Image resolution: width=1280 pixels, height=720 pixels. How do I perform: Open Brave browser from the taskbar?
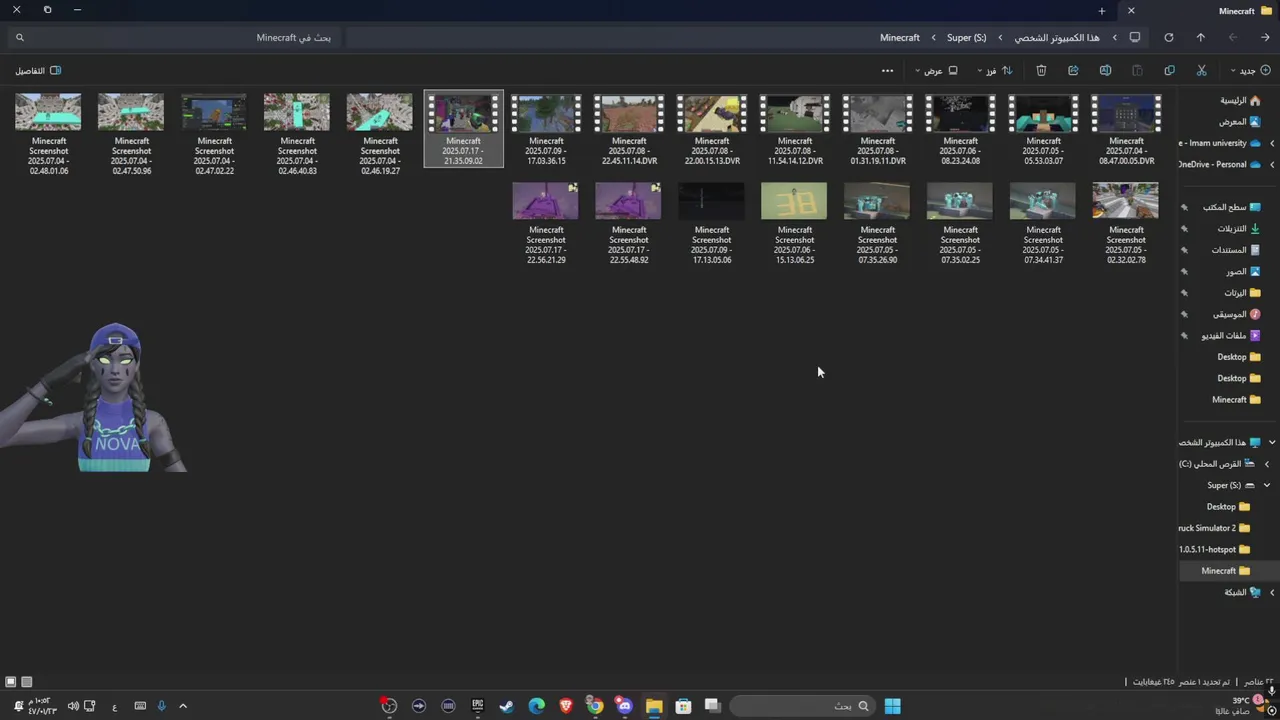click(566, 706)
